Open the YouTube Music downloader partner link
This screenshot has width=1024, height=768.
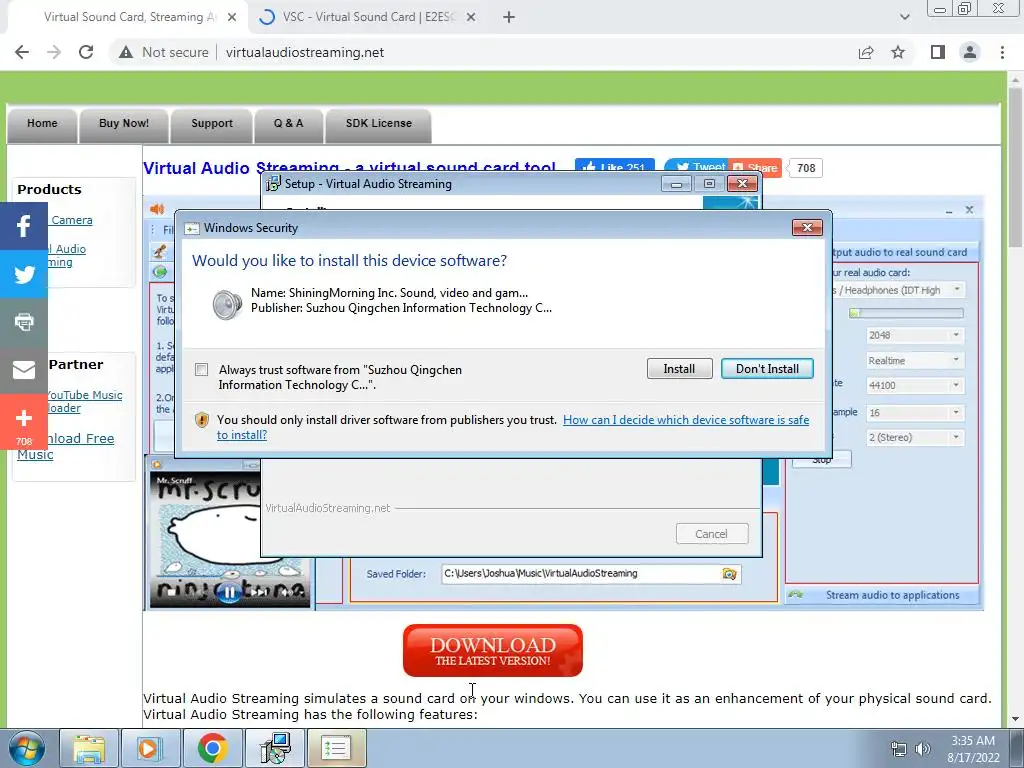[85, 402]
